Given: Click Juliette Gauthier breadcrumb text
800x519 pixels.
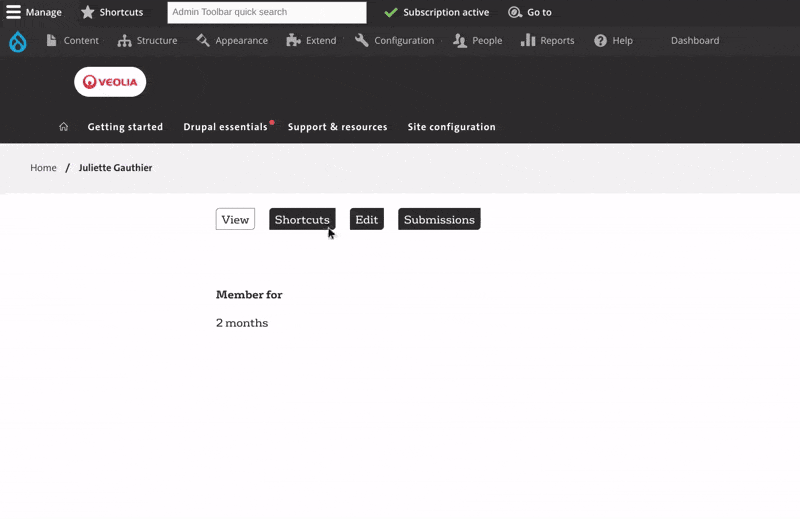Looking at the screenshot, I should click(x=115, y=168).
